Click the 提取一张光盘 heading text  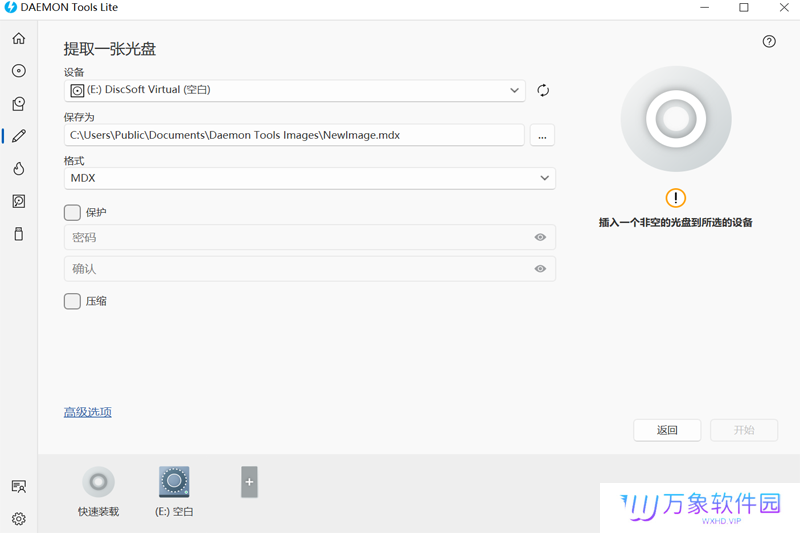click(110, 49)
